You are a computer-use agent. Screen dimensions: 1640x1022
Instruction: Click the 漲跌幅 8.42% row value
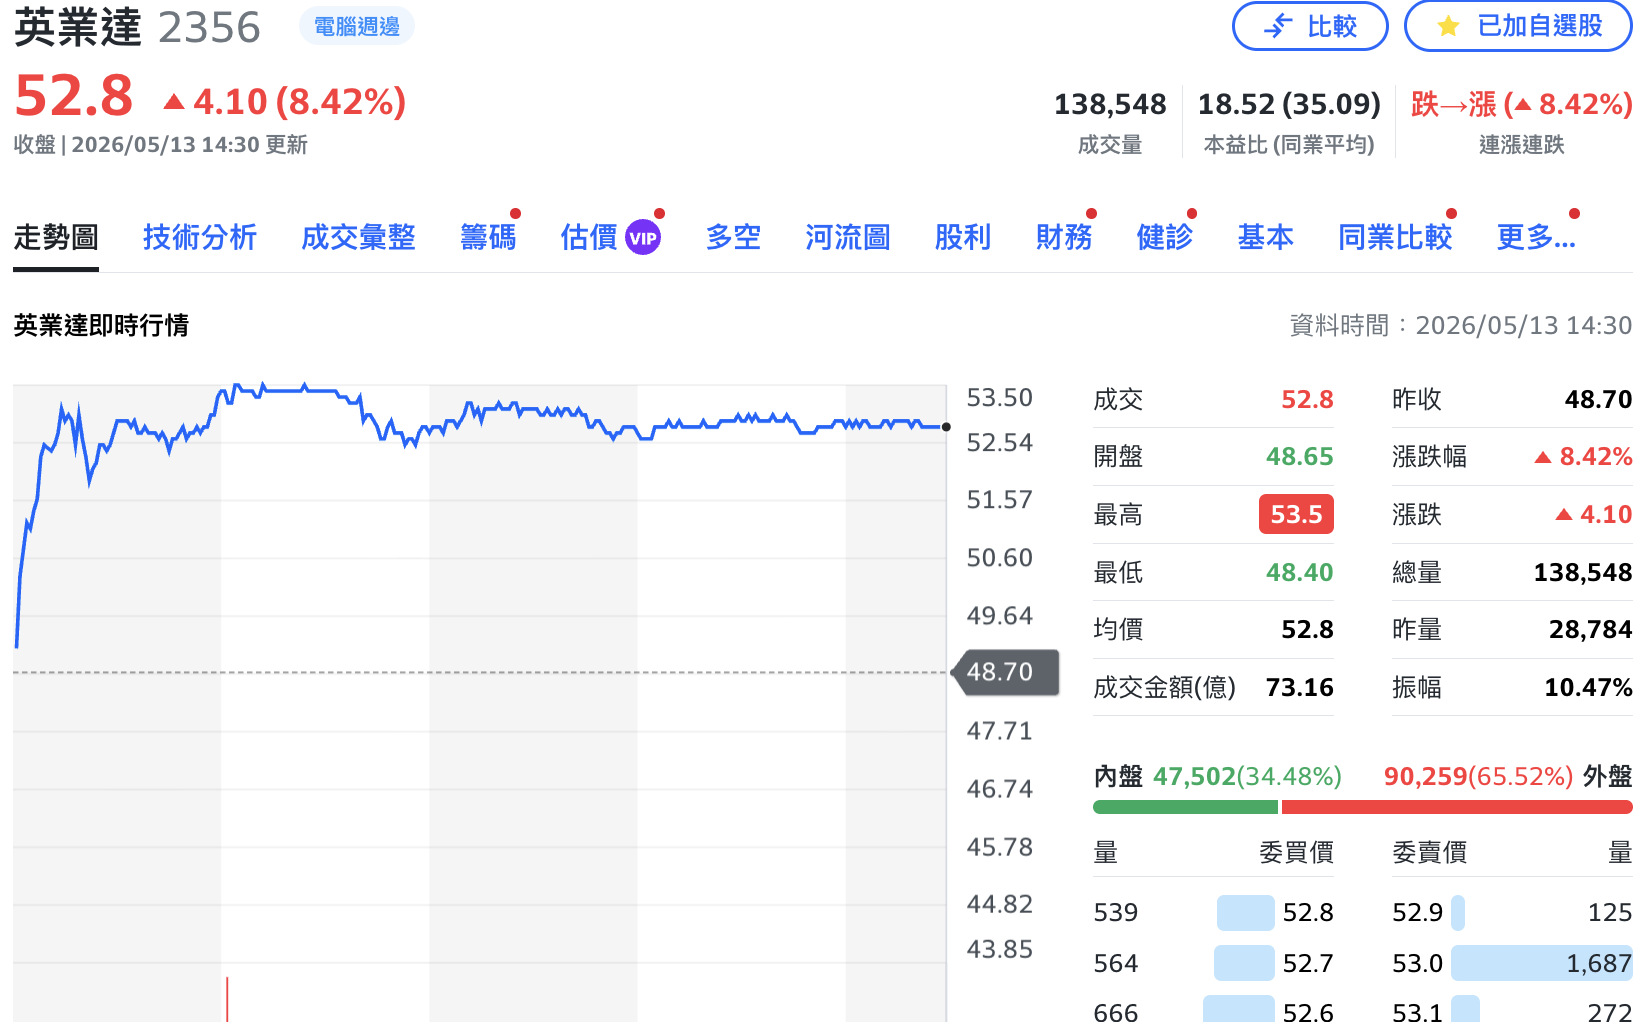tap(1583, 456)
